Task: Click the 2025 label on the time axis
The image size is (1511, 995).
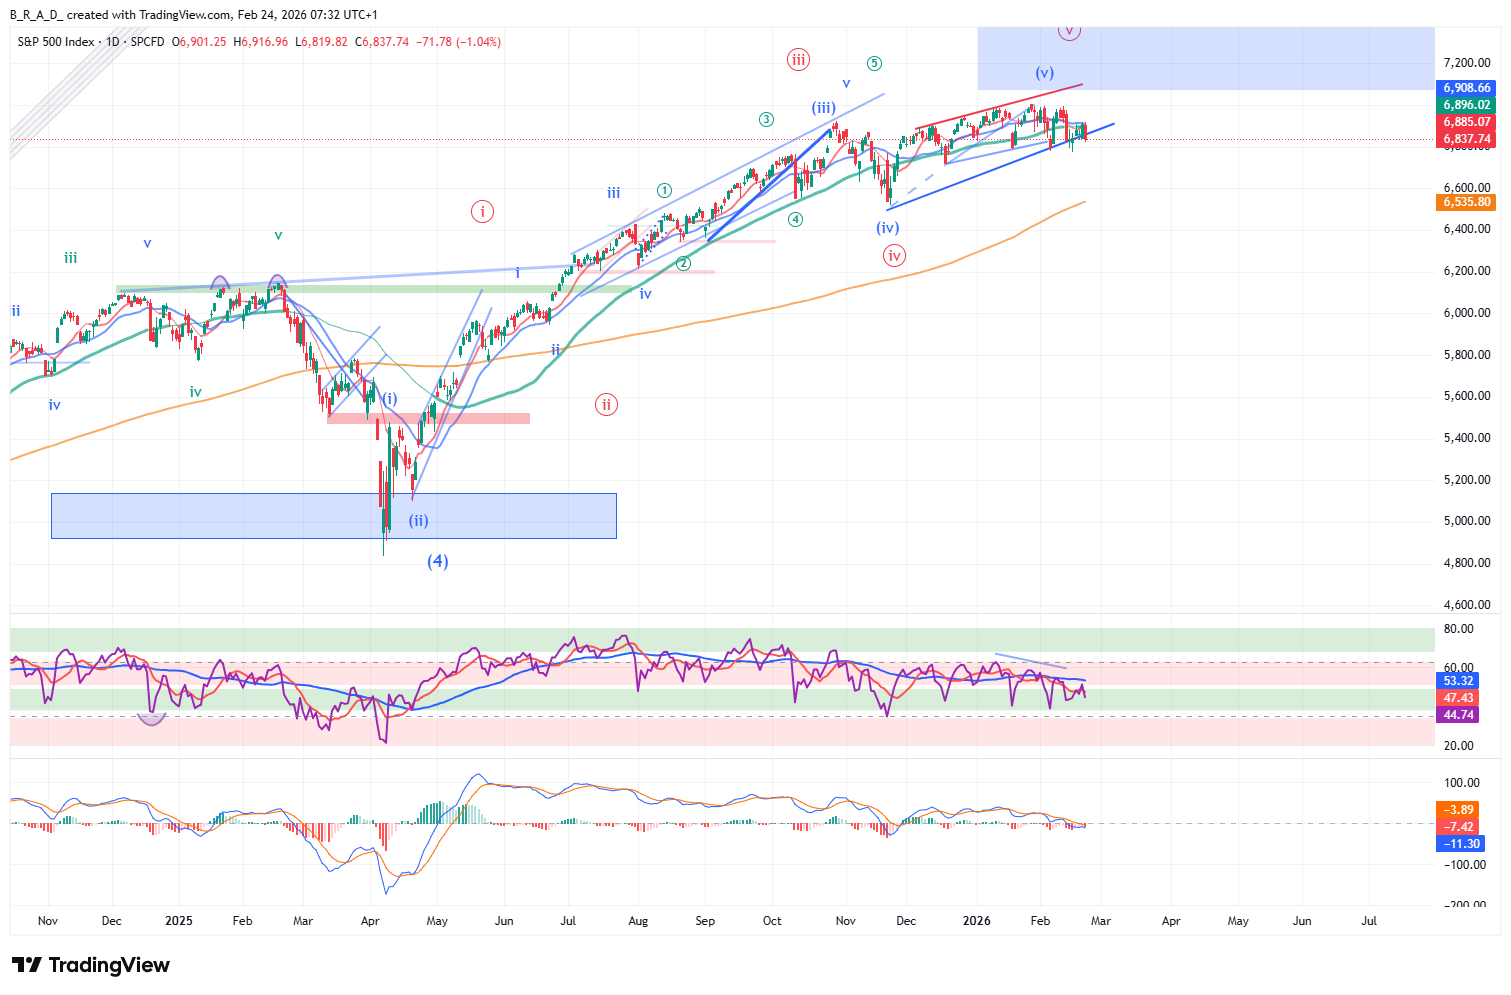Action: 179,921
